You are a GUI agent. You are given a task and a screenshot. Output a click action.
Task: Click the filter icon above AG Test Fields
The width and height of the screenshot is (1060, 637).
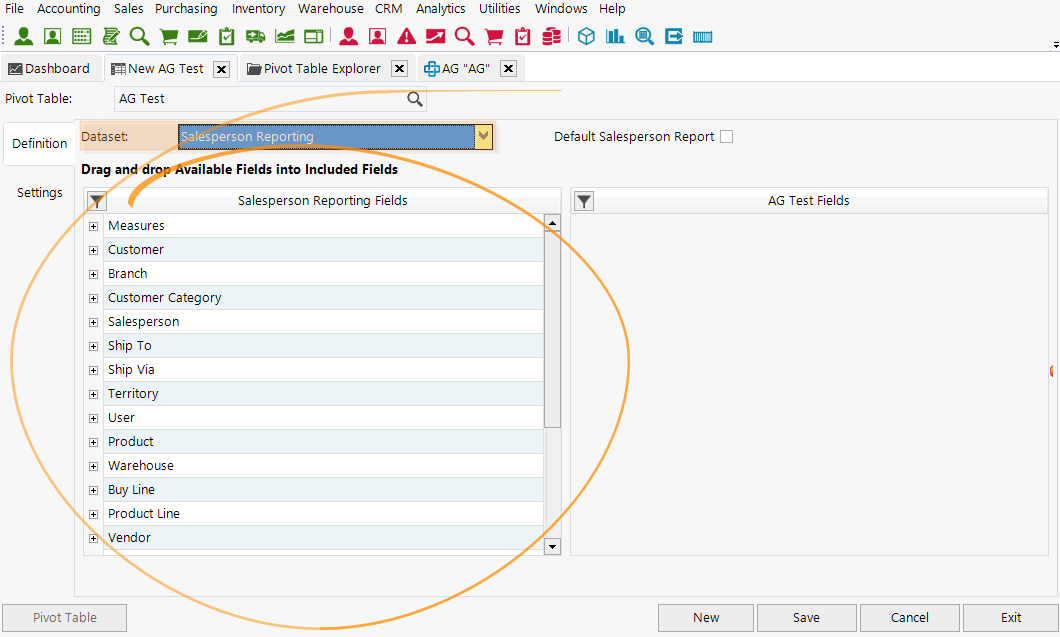coord(583,201)
